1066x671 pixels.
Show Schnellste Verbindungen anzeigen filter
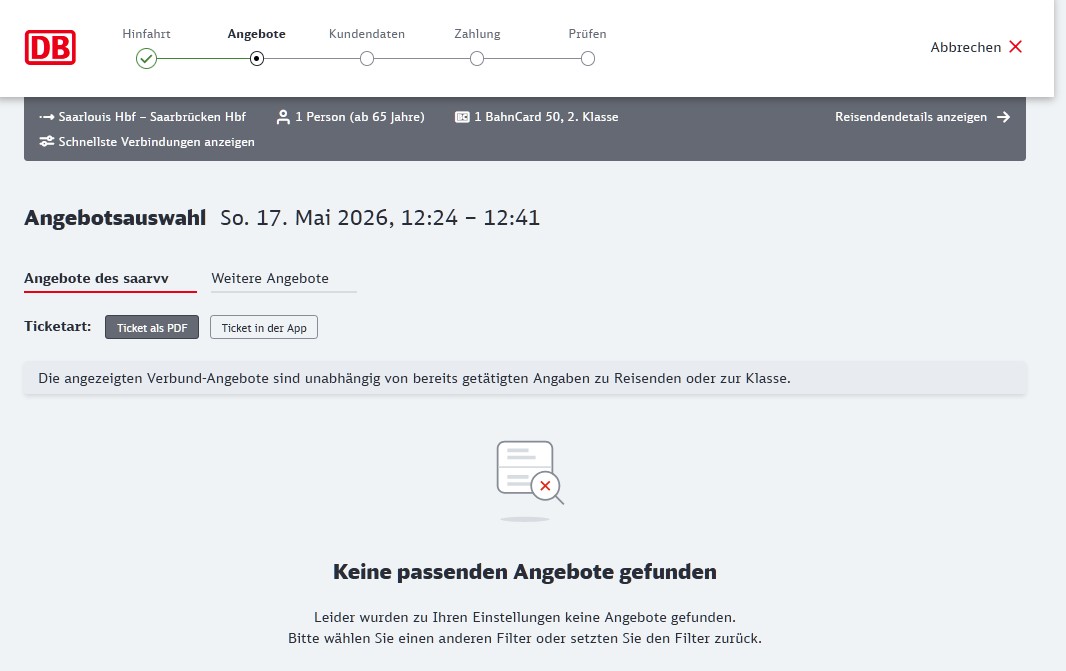point(156,142)
